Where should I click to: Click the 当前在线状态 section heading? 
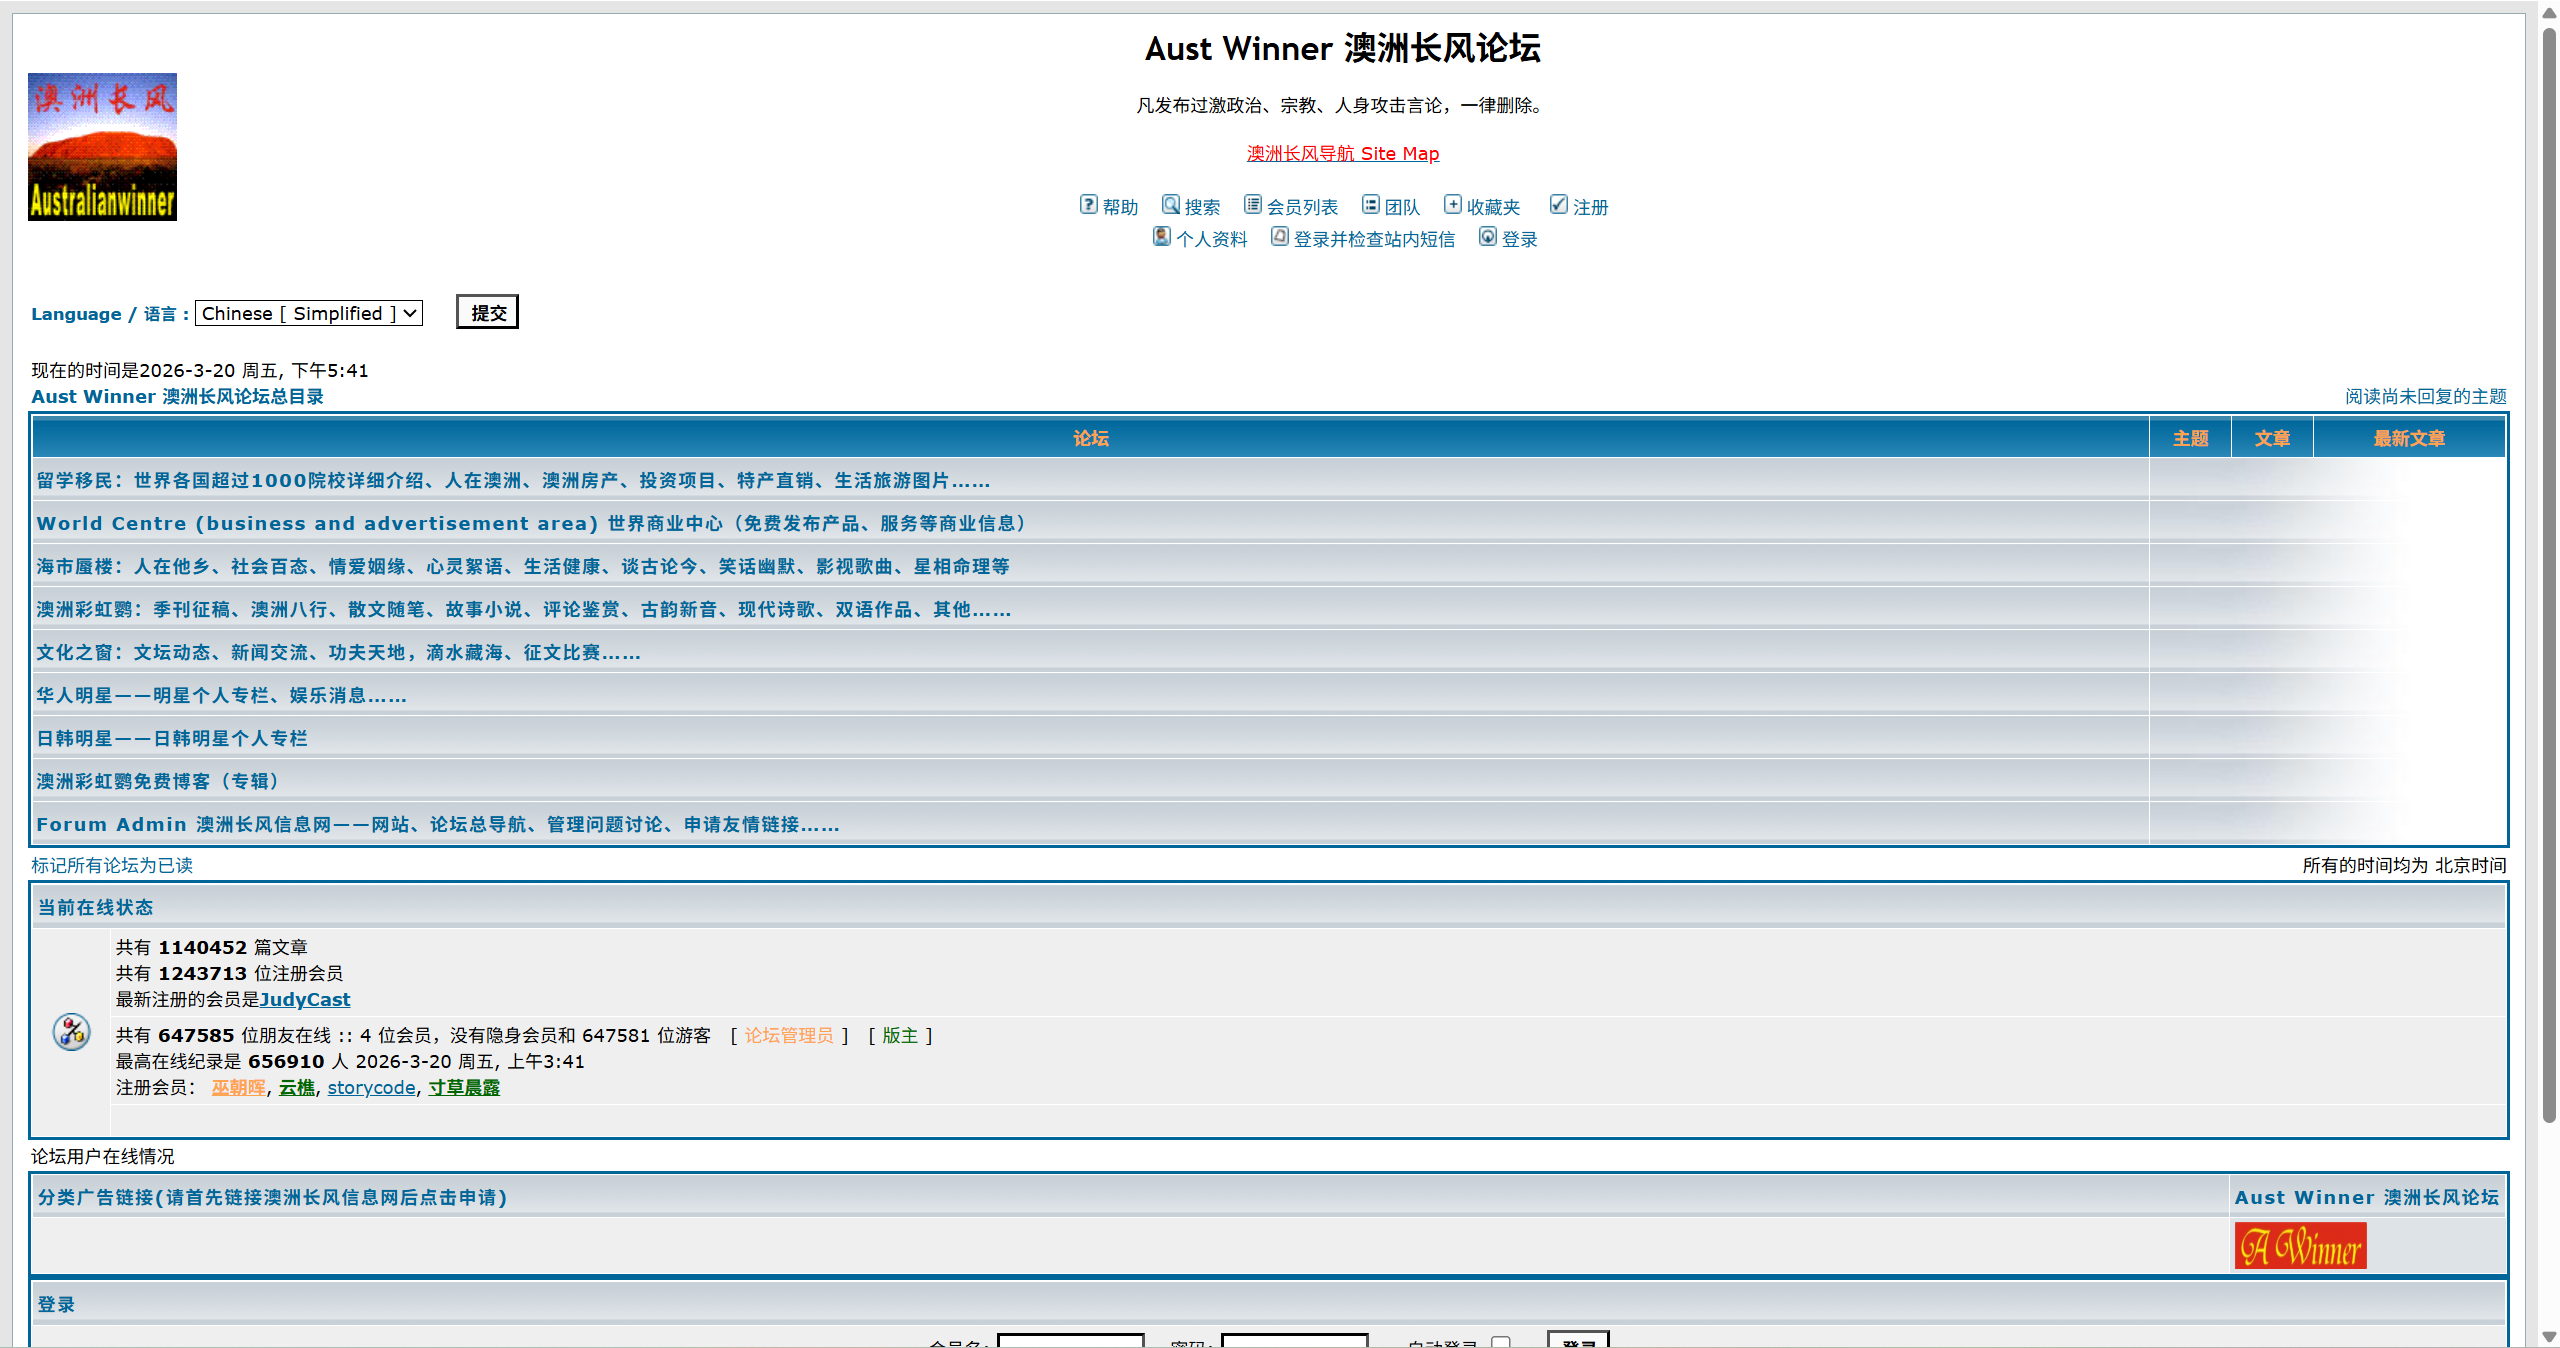coord(95,907)
